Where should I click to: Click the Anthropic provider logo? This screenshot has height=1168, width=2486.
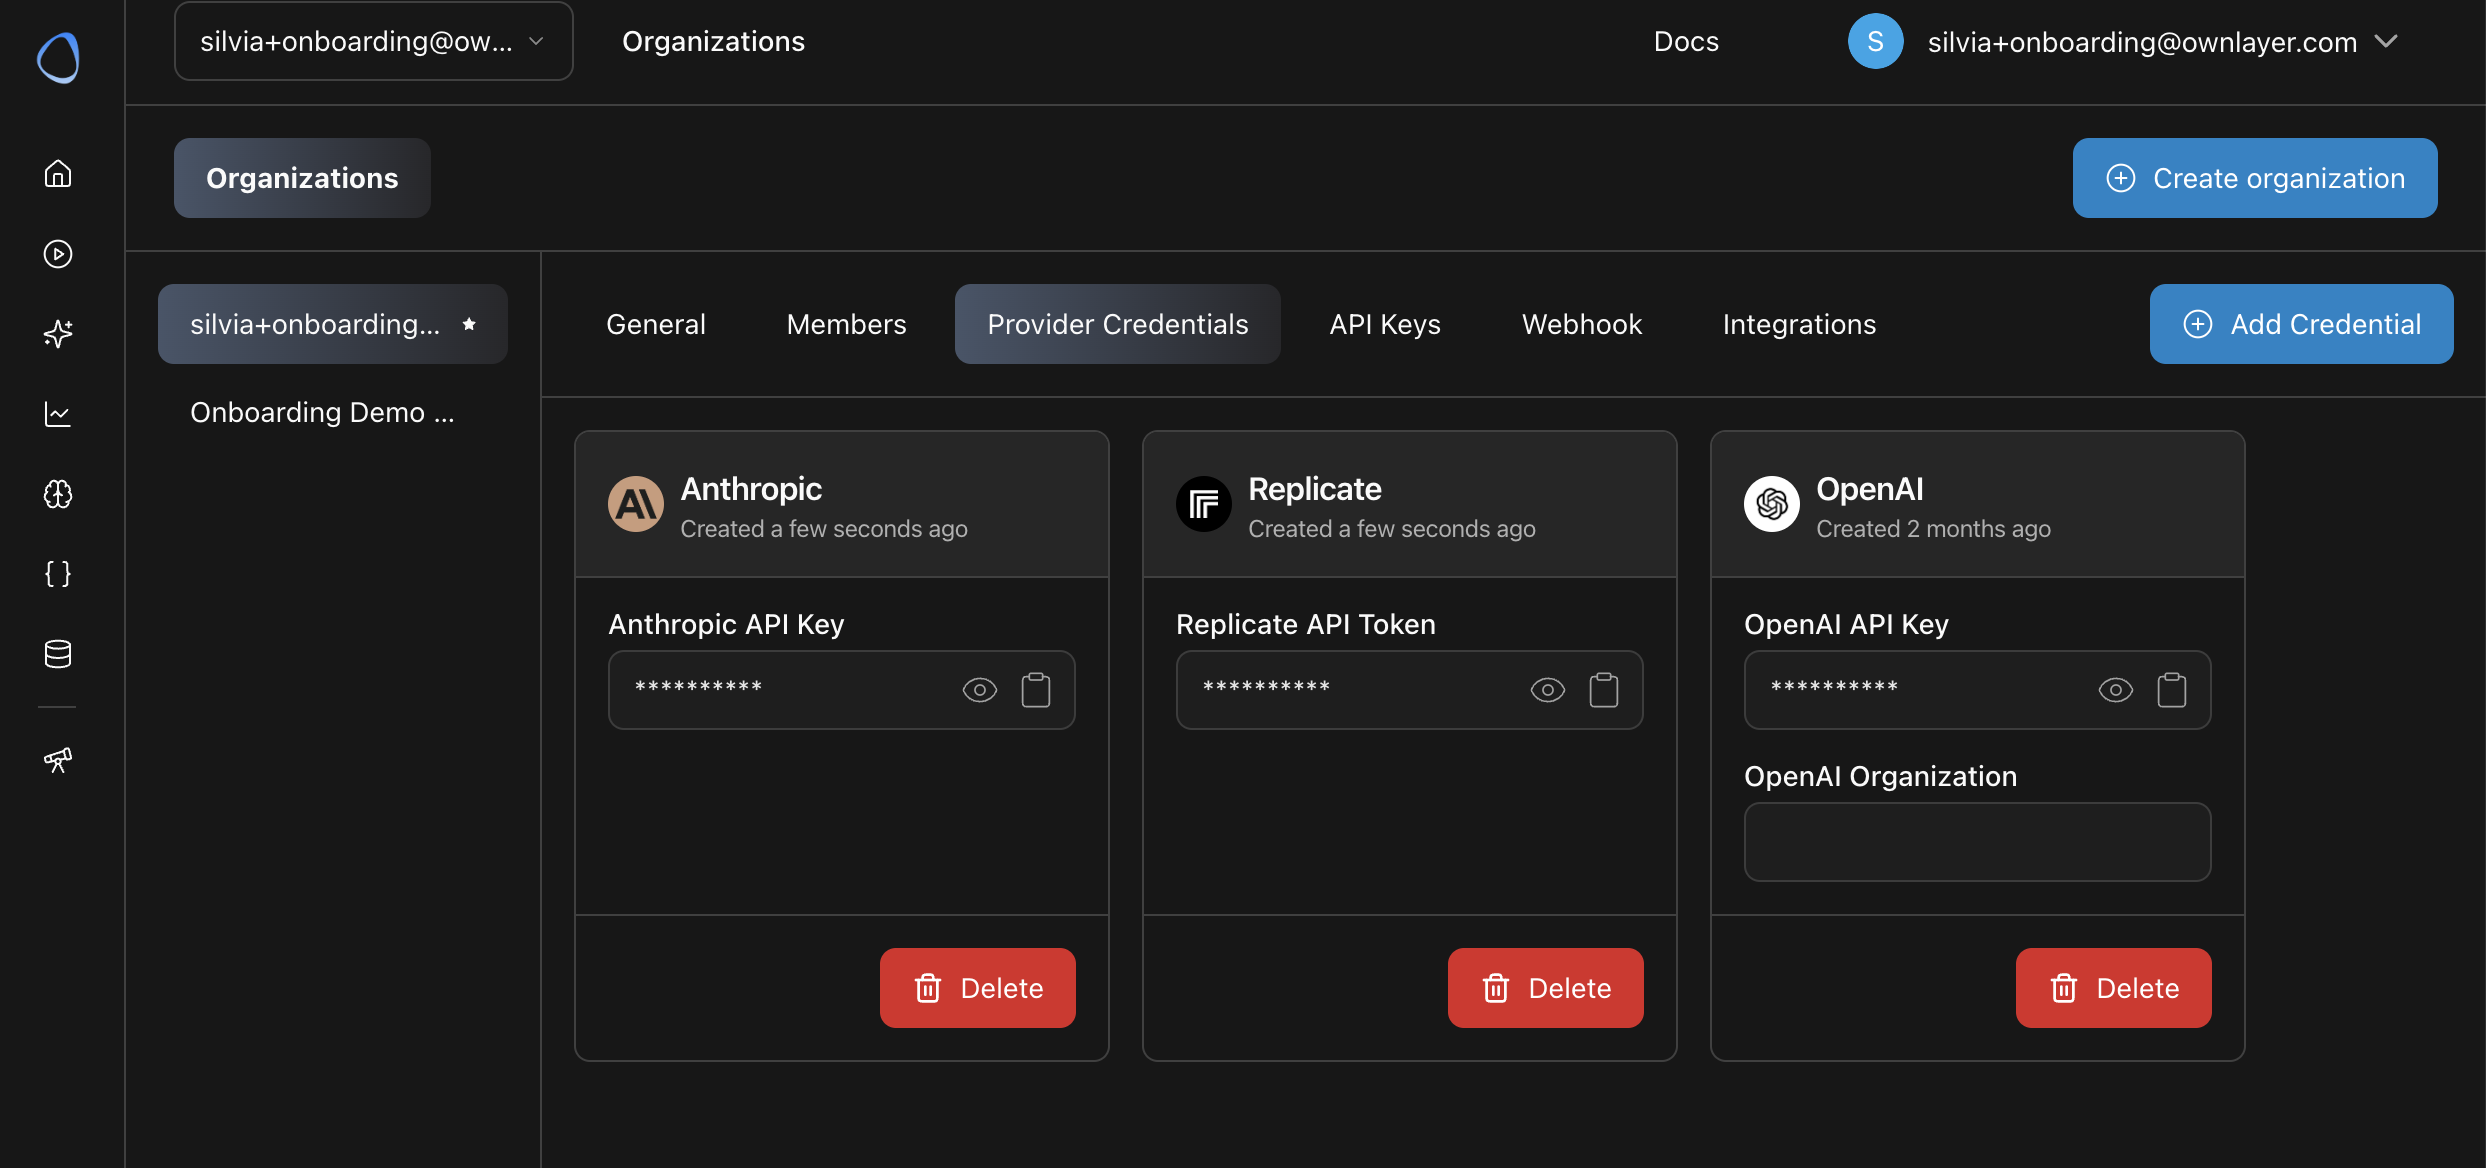coord(636,504)
